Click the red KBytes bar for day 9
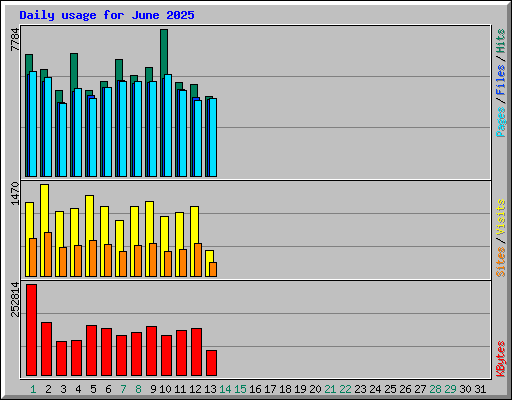 tap(151, 351)
